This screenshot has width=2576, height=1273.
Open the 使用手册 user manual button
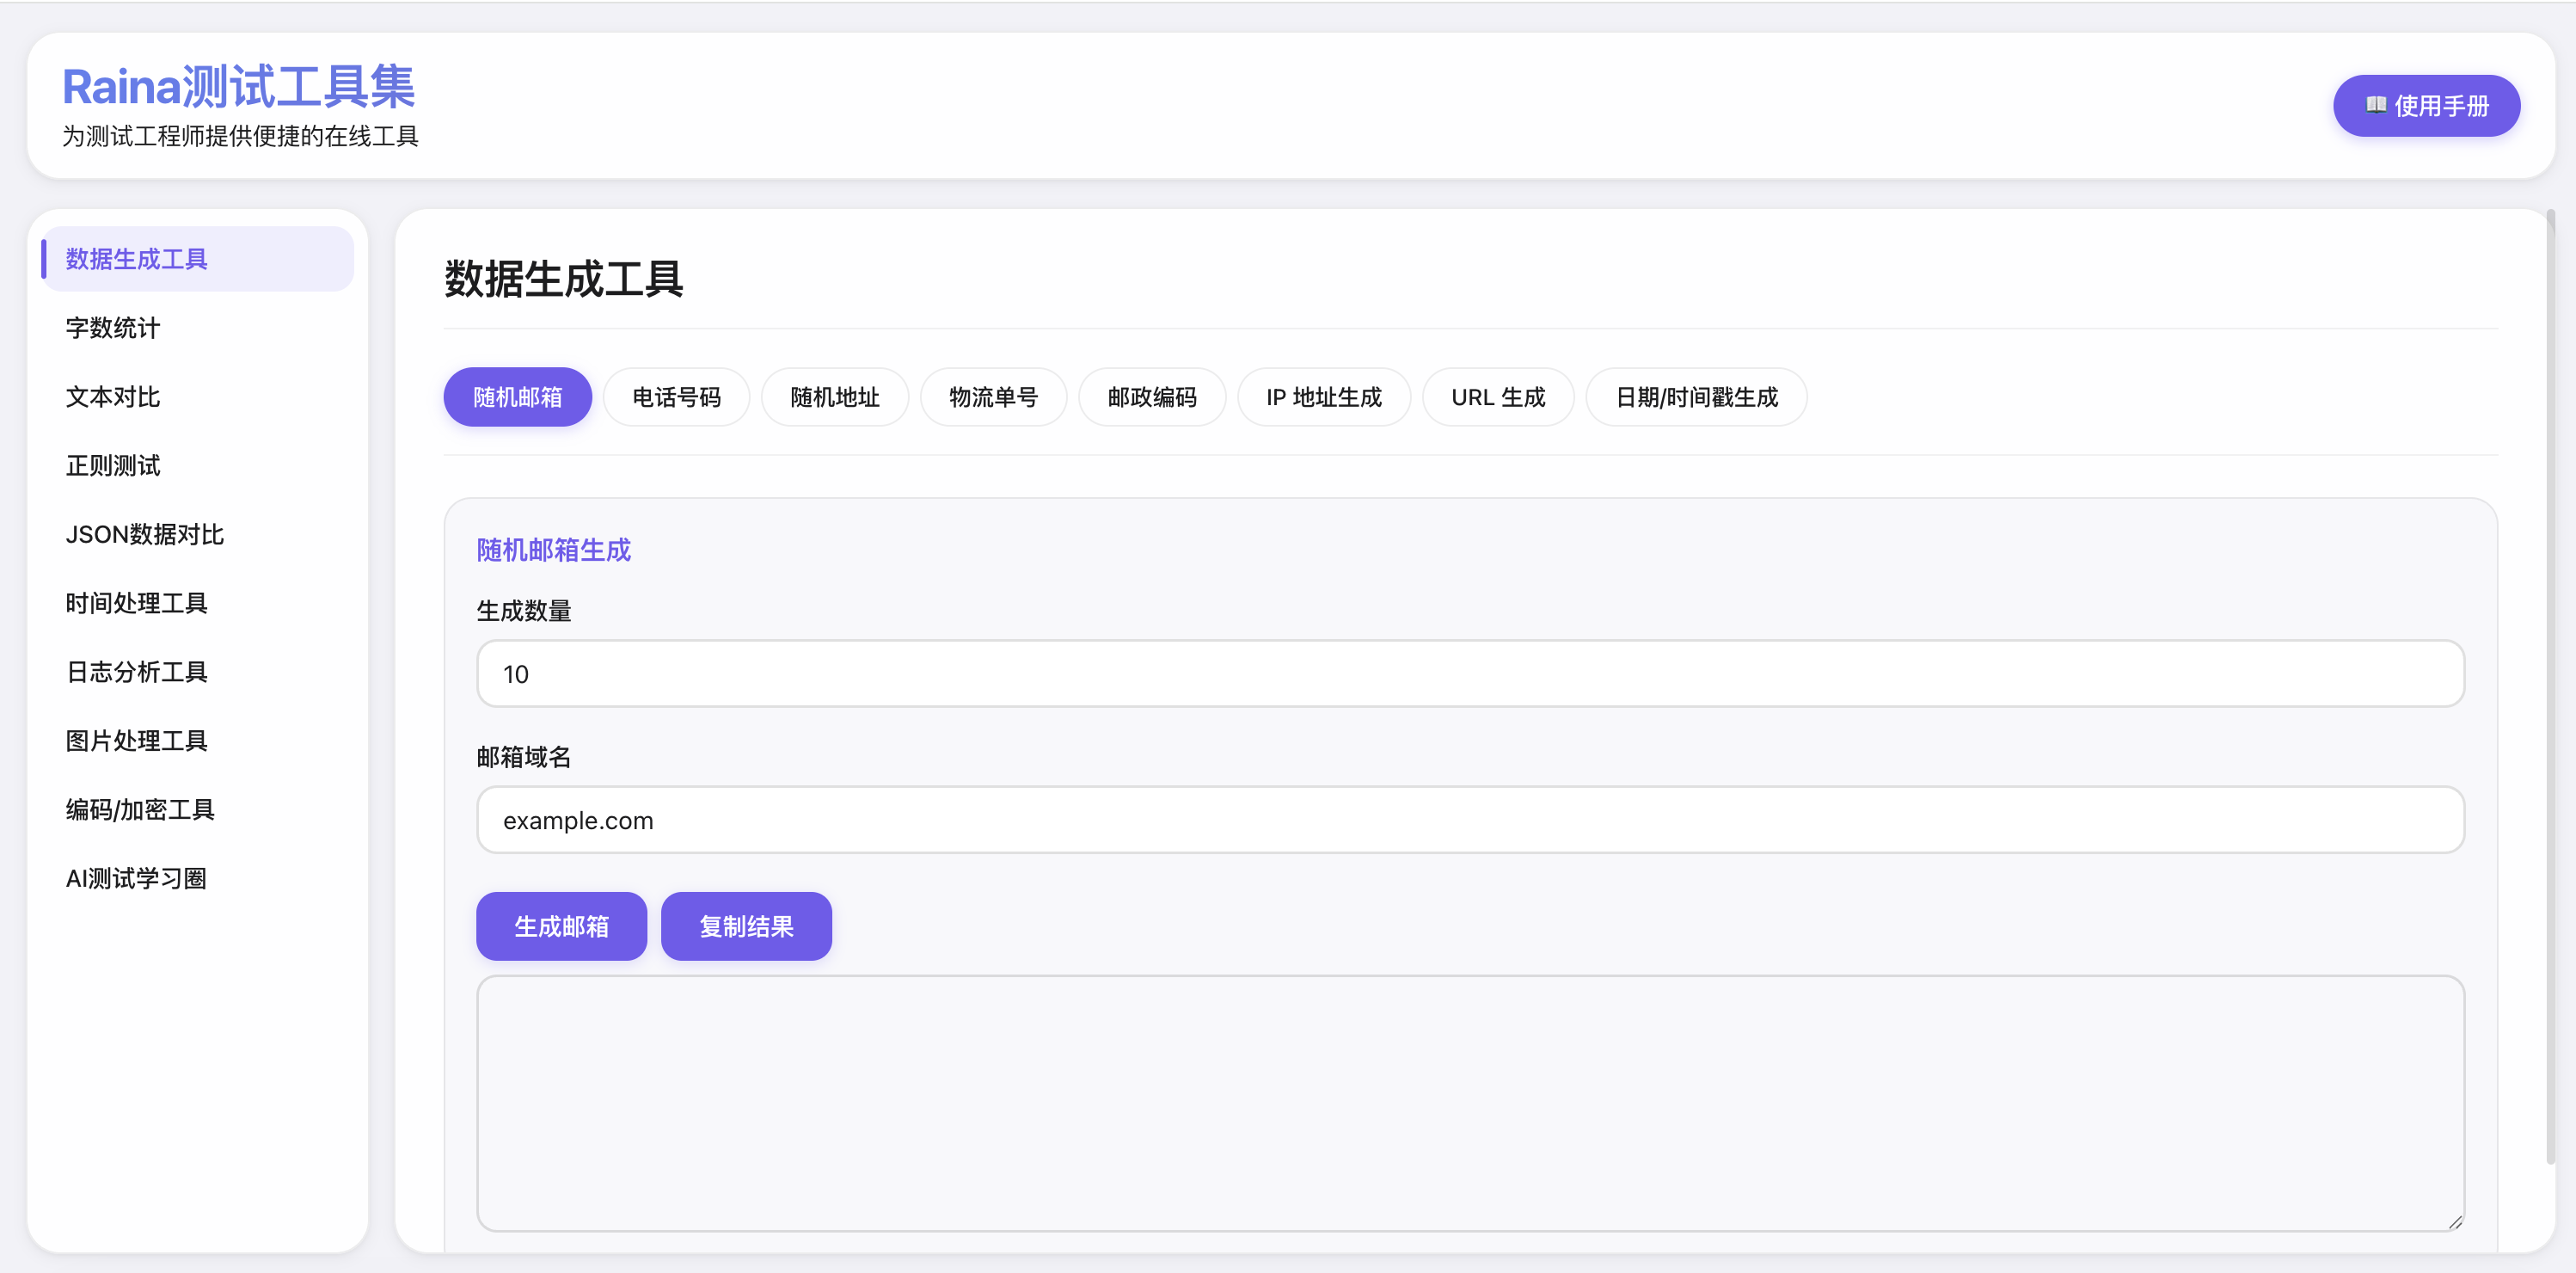2426,106
